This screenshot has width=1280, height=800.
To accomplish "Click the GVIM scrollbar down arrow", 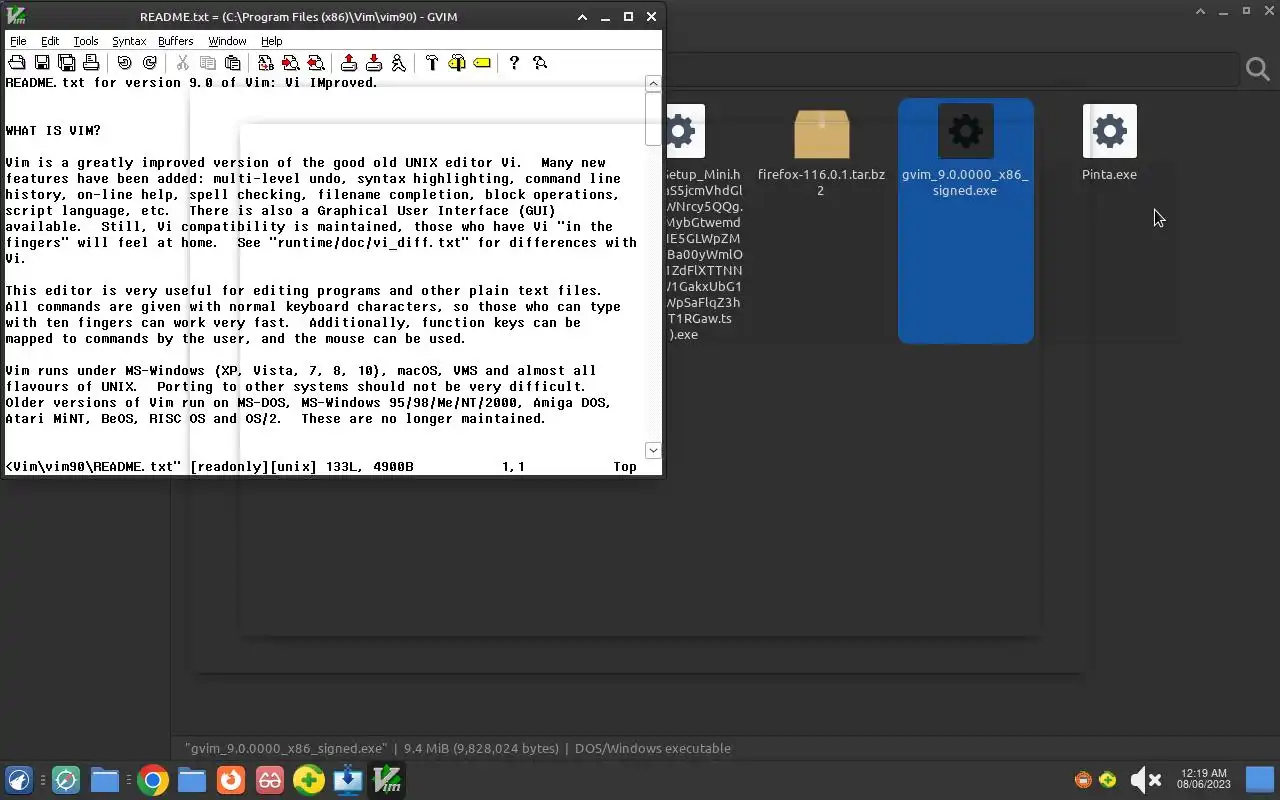I will click(x=653, y=450).
